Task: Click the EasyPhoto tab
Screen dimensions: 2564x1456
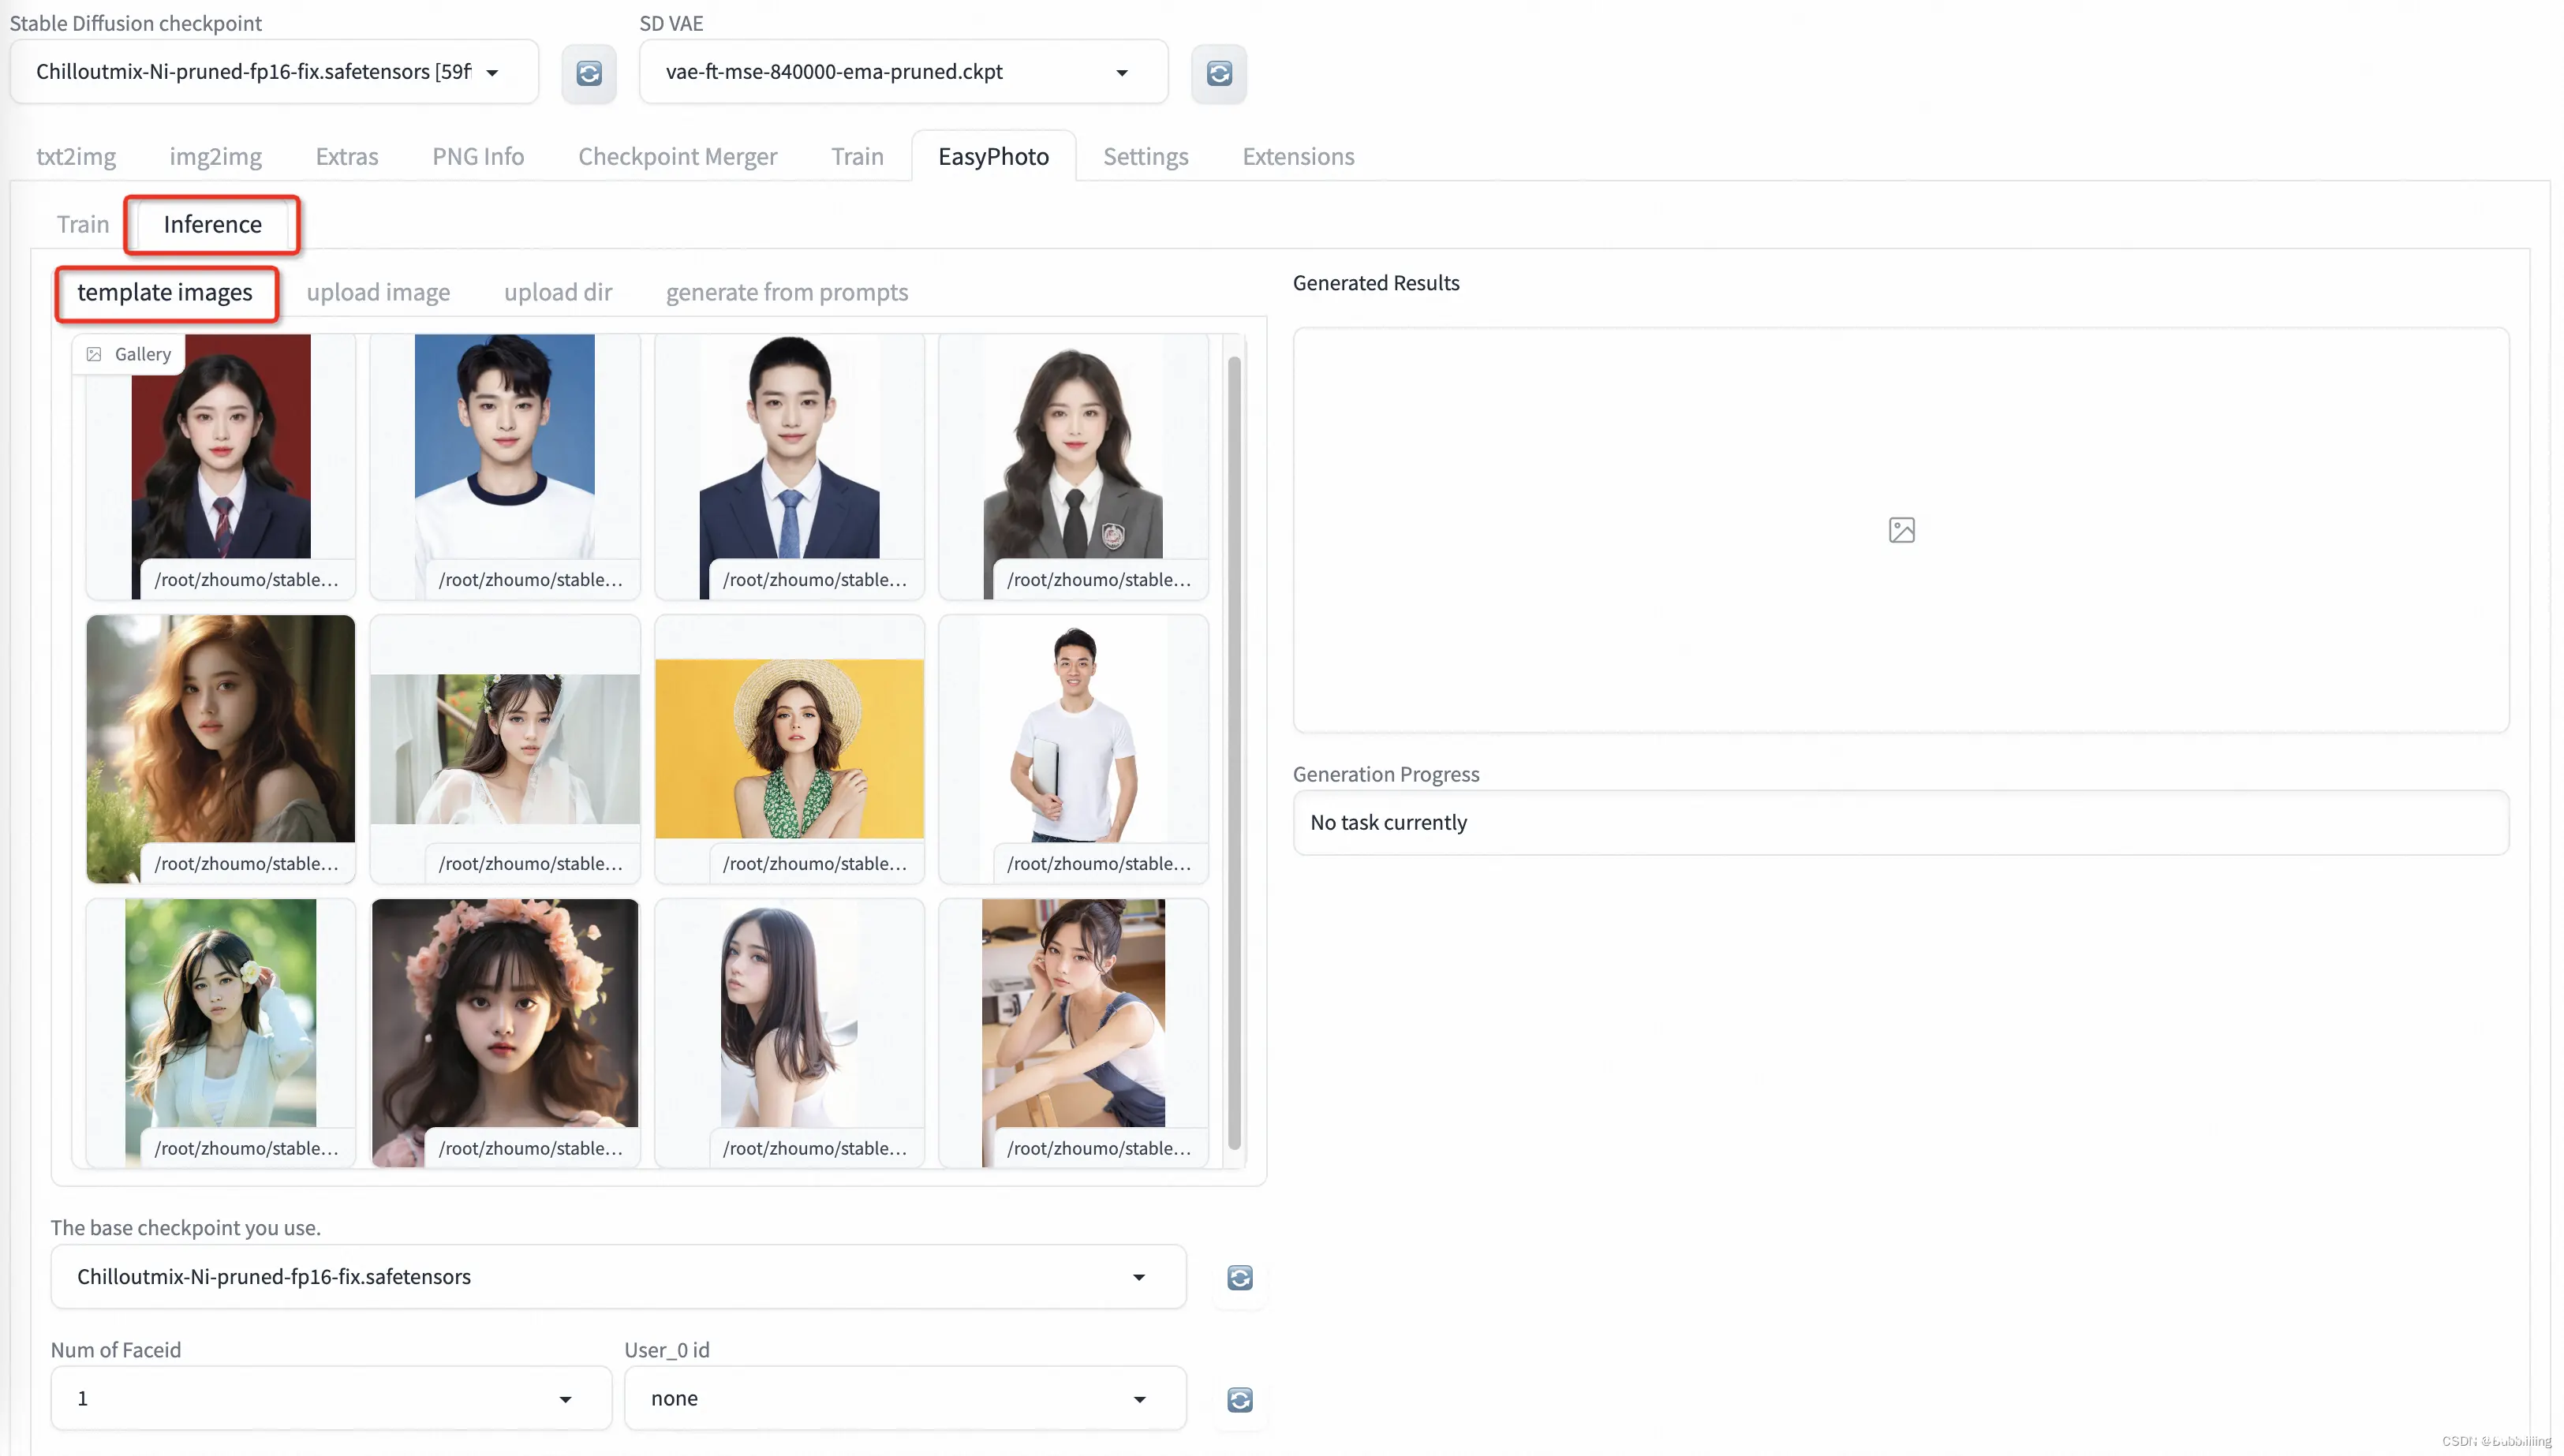Action: 993,155
